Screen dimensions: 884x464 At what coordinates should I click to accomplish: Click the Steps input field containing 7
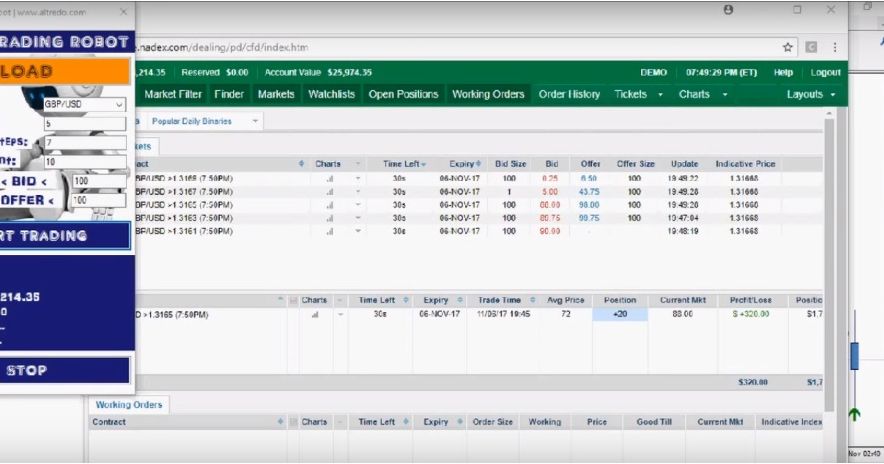pyautogui.click(x=85, y=143)
